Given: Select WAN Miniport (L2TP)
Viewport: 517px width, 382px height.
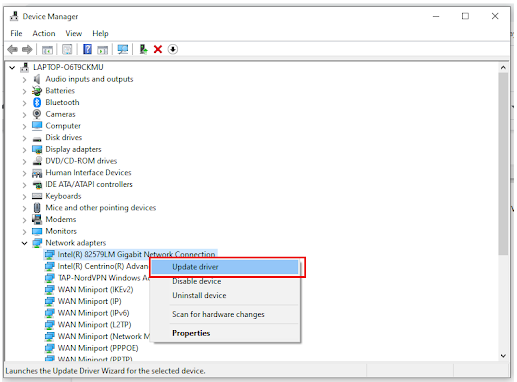Looking at the screenshot, I should pos(94,325).
